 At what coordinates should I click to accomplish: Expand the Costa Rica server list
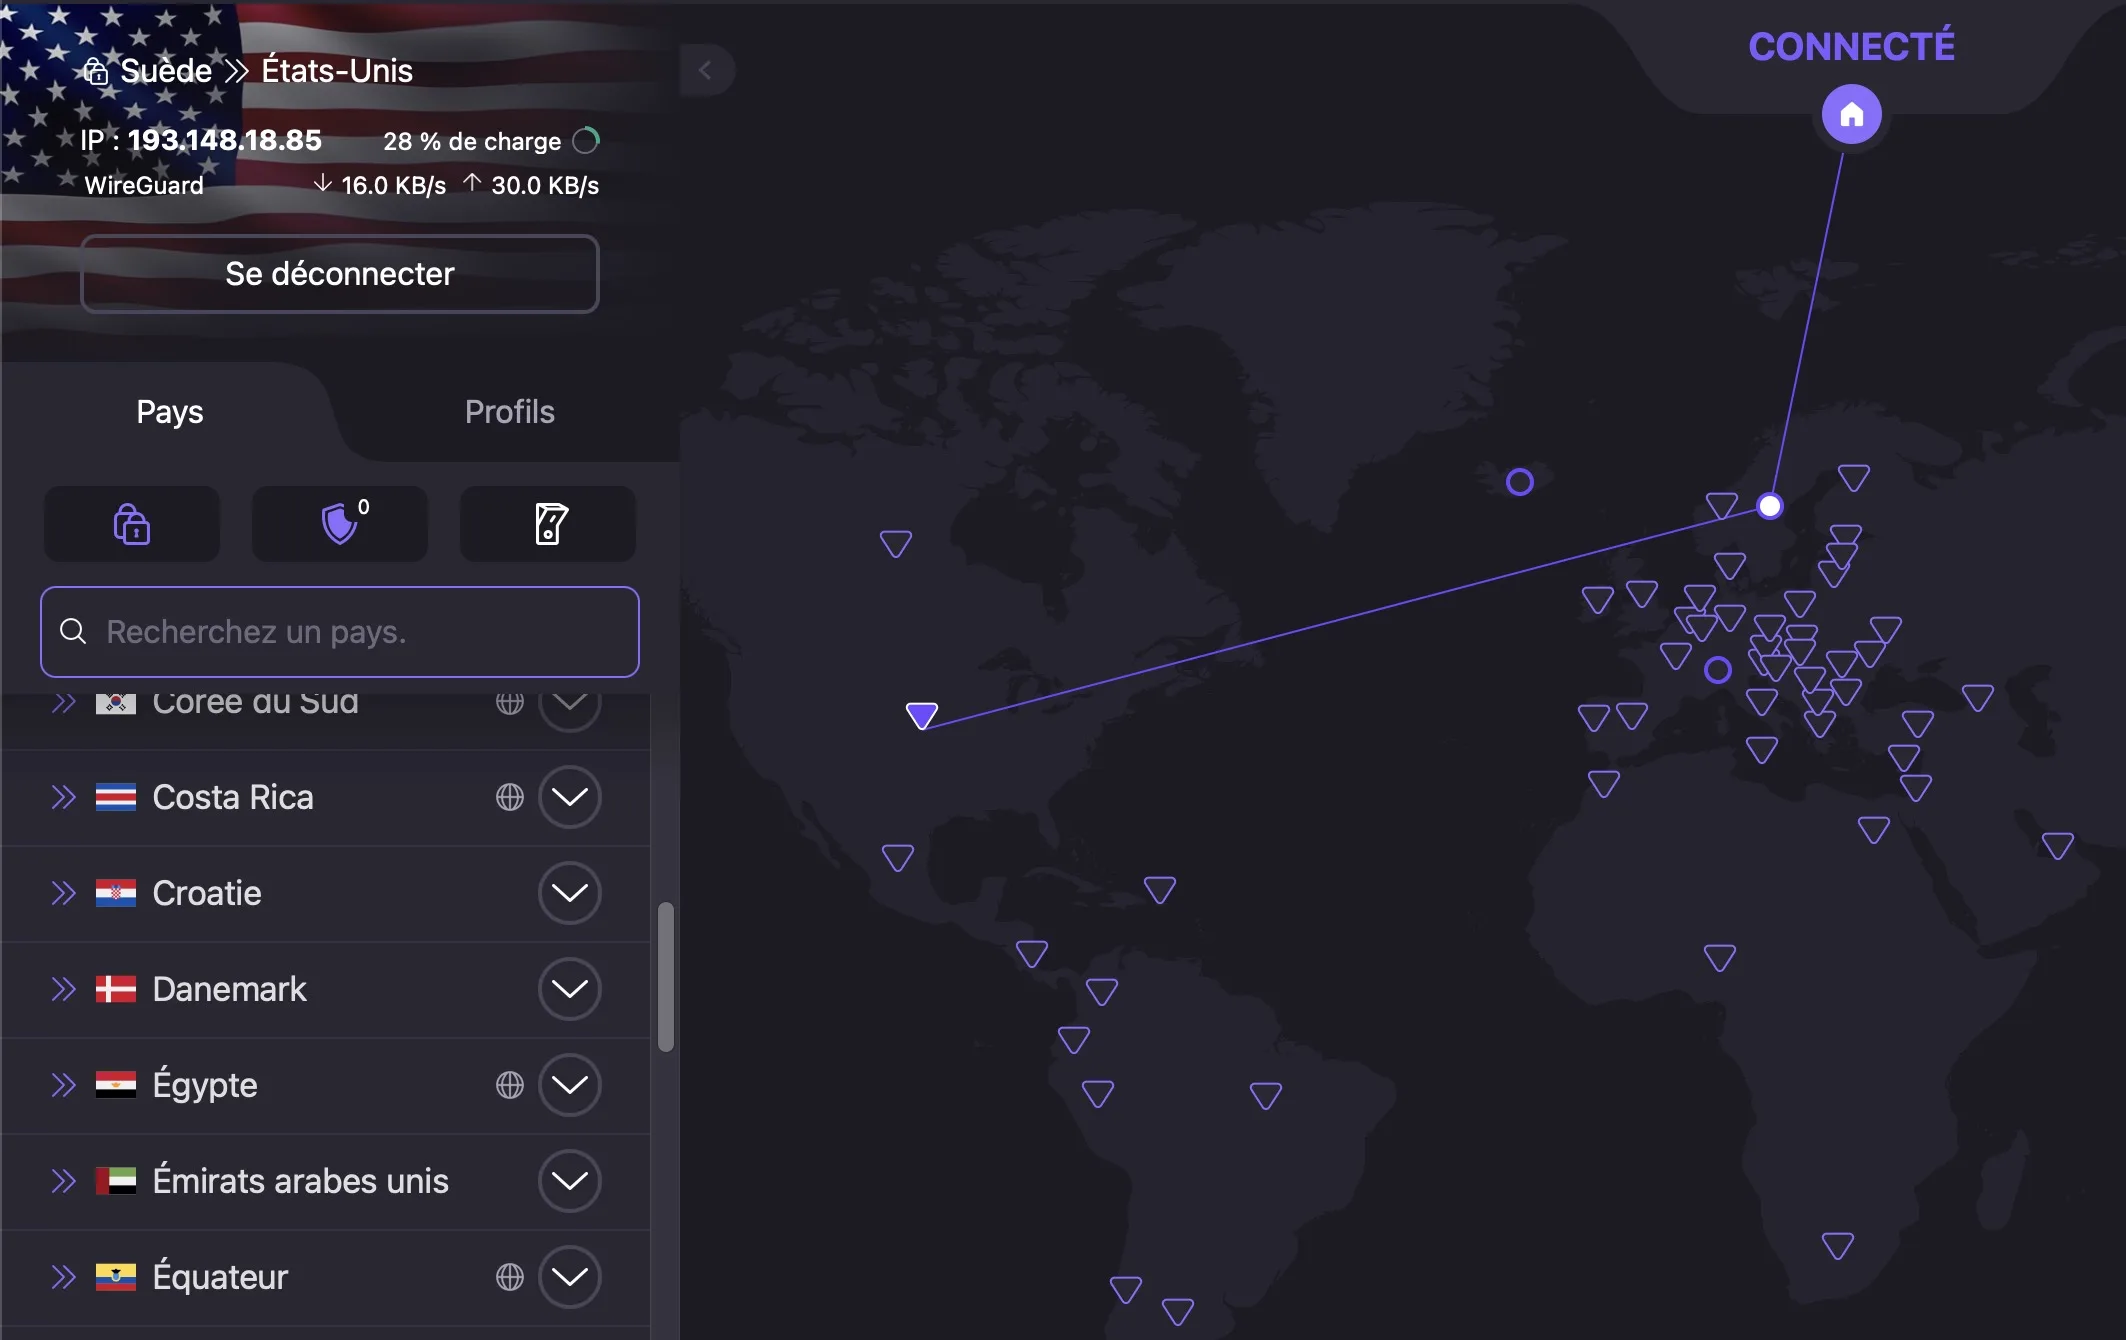(570, 797)
